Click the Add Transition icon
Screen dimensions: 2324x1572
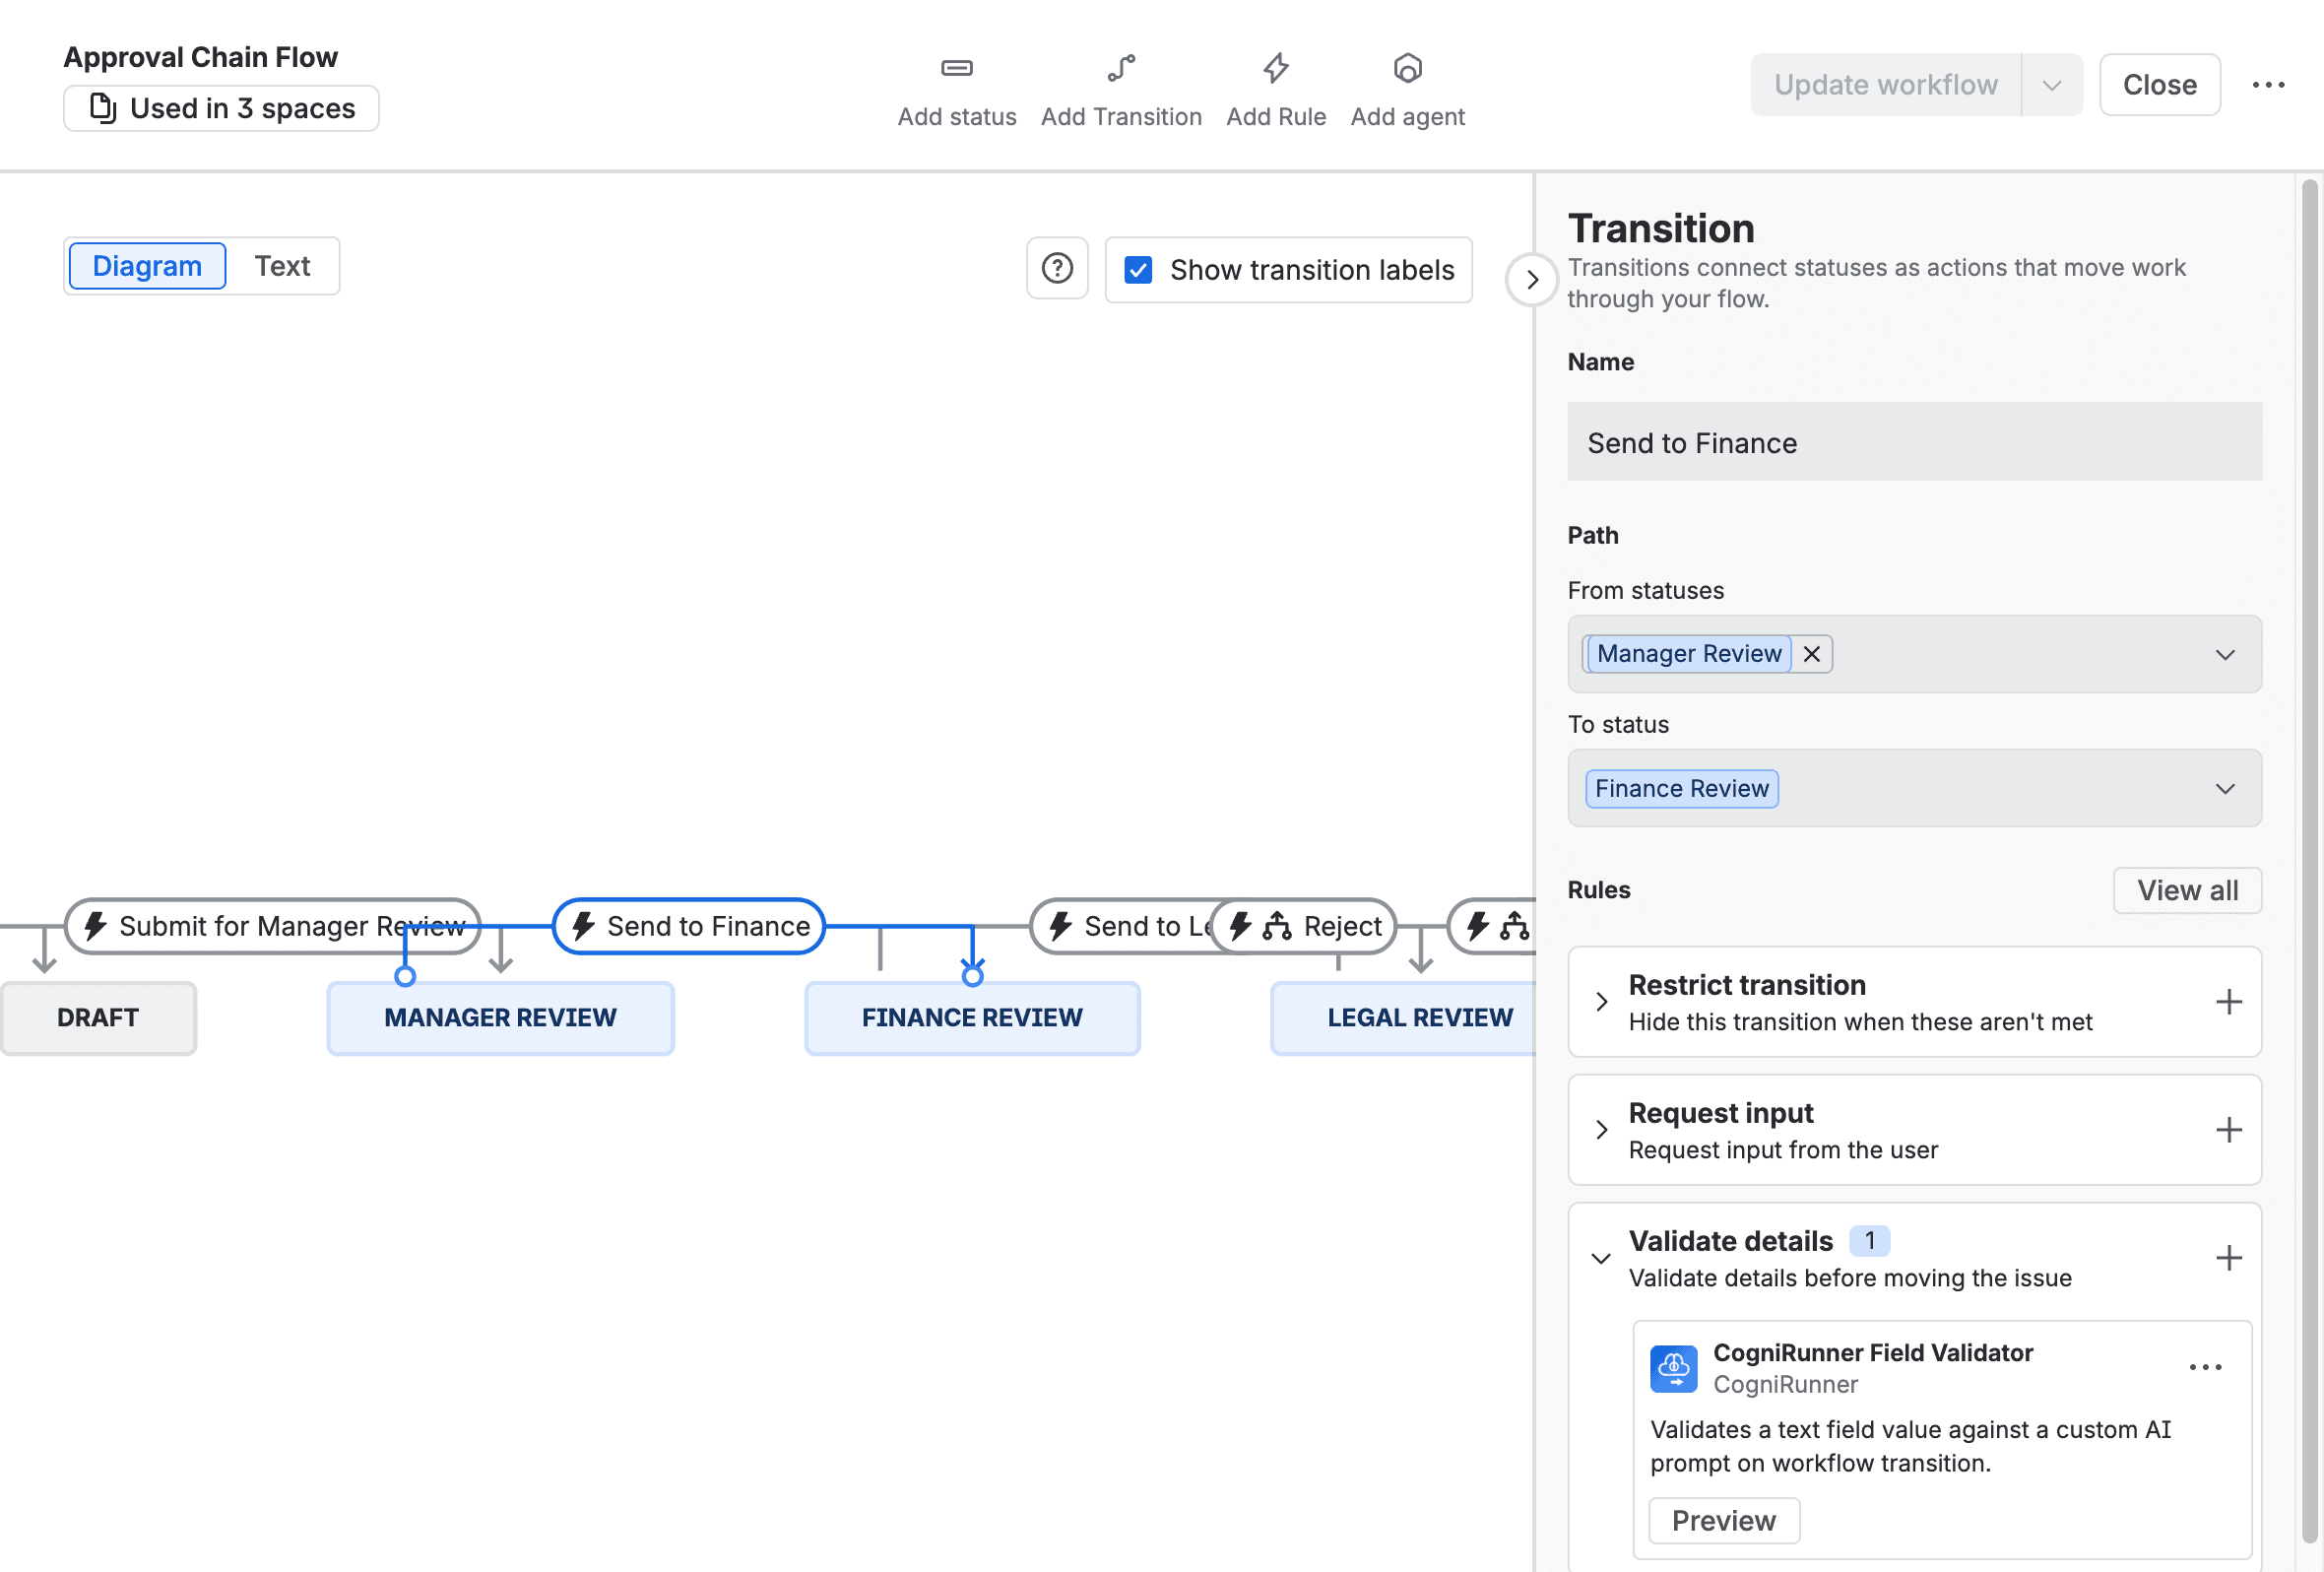pyautogui.click(x=1121, y=68)
